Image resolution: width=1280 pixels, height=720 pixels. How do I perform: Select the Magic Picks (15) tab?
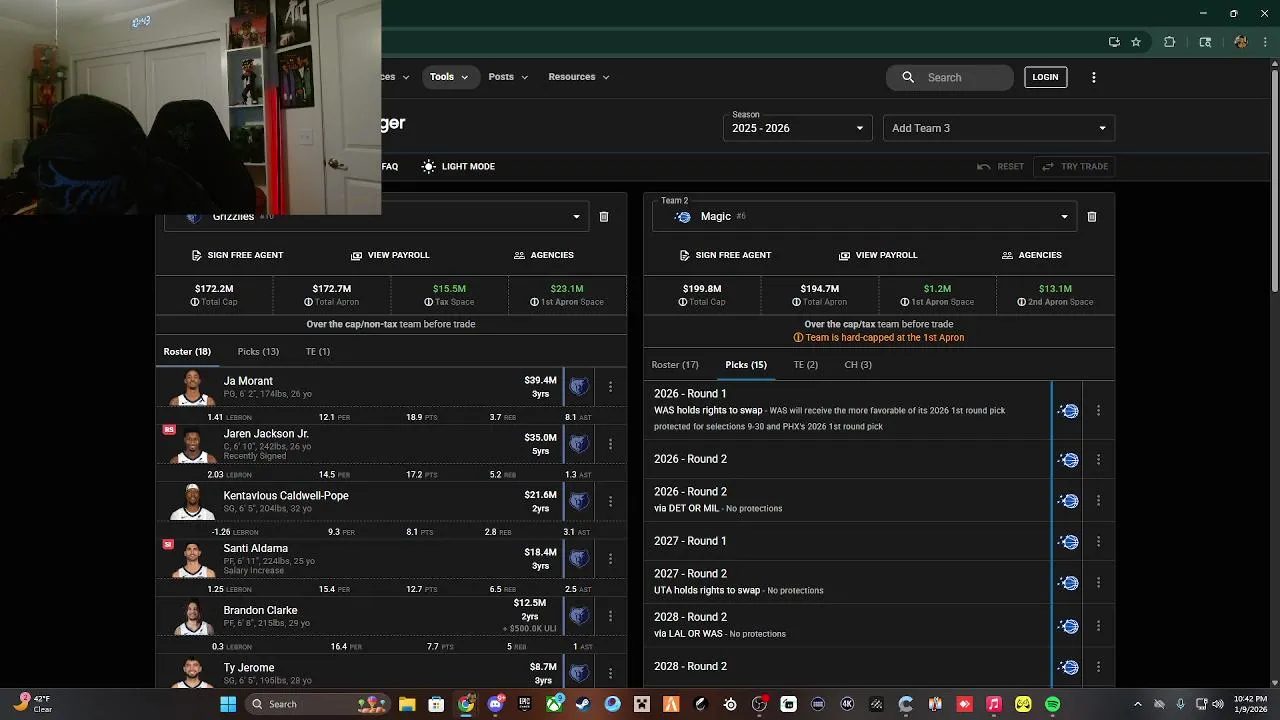click(x=746, y=365)
